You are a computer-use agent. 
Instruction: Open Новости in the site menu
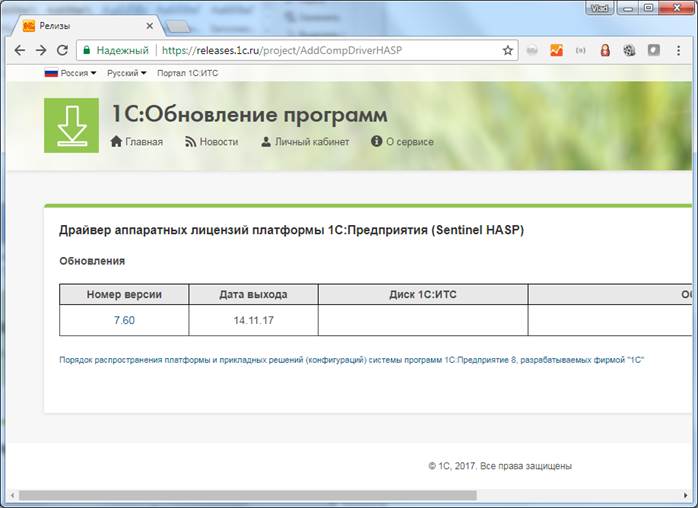(x=211, y=142)
